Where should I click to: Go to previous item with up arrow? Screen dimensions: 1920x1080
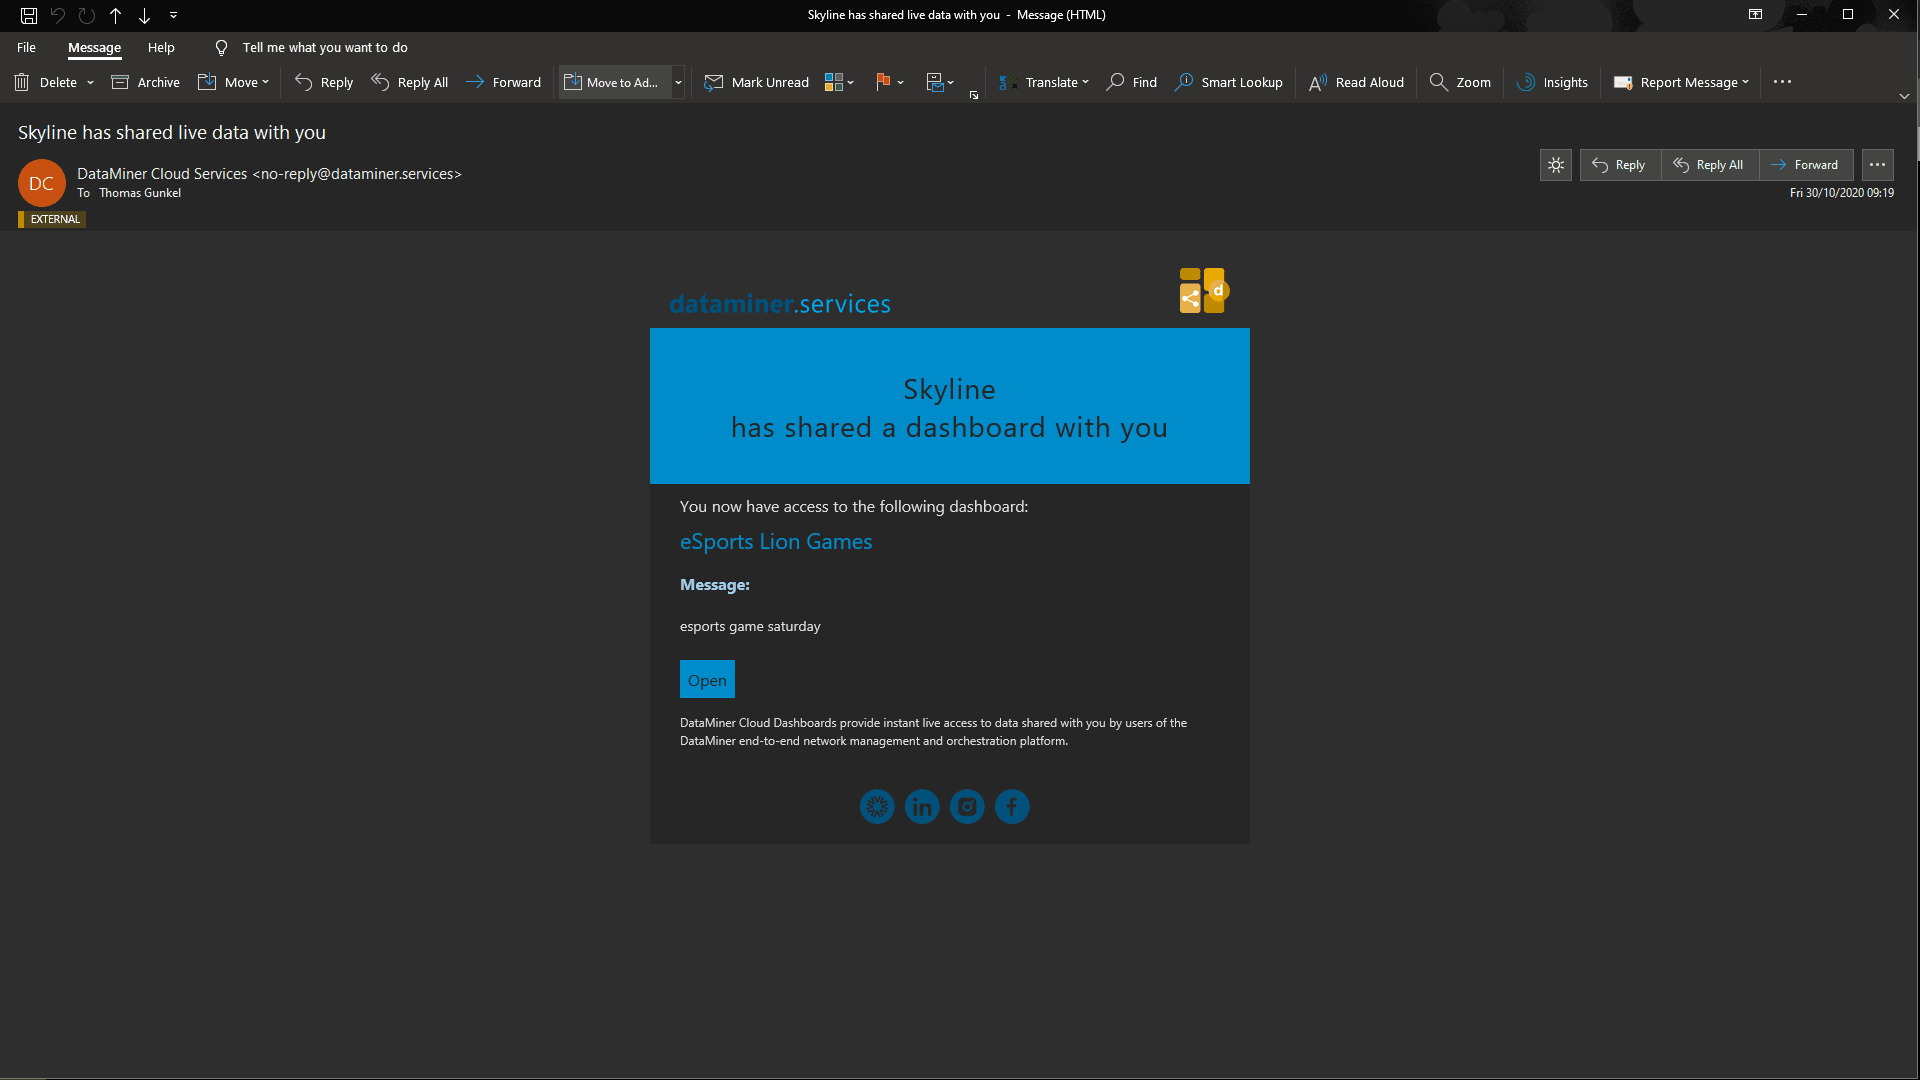click(x=116, y=15)
